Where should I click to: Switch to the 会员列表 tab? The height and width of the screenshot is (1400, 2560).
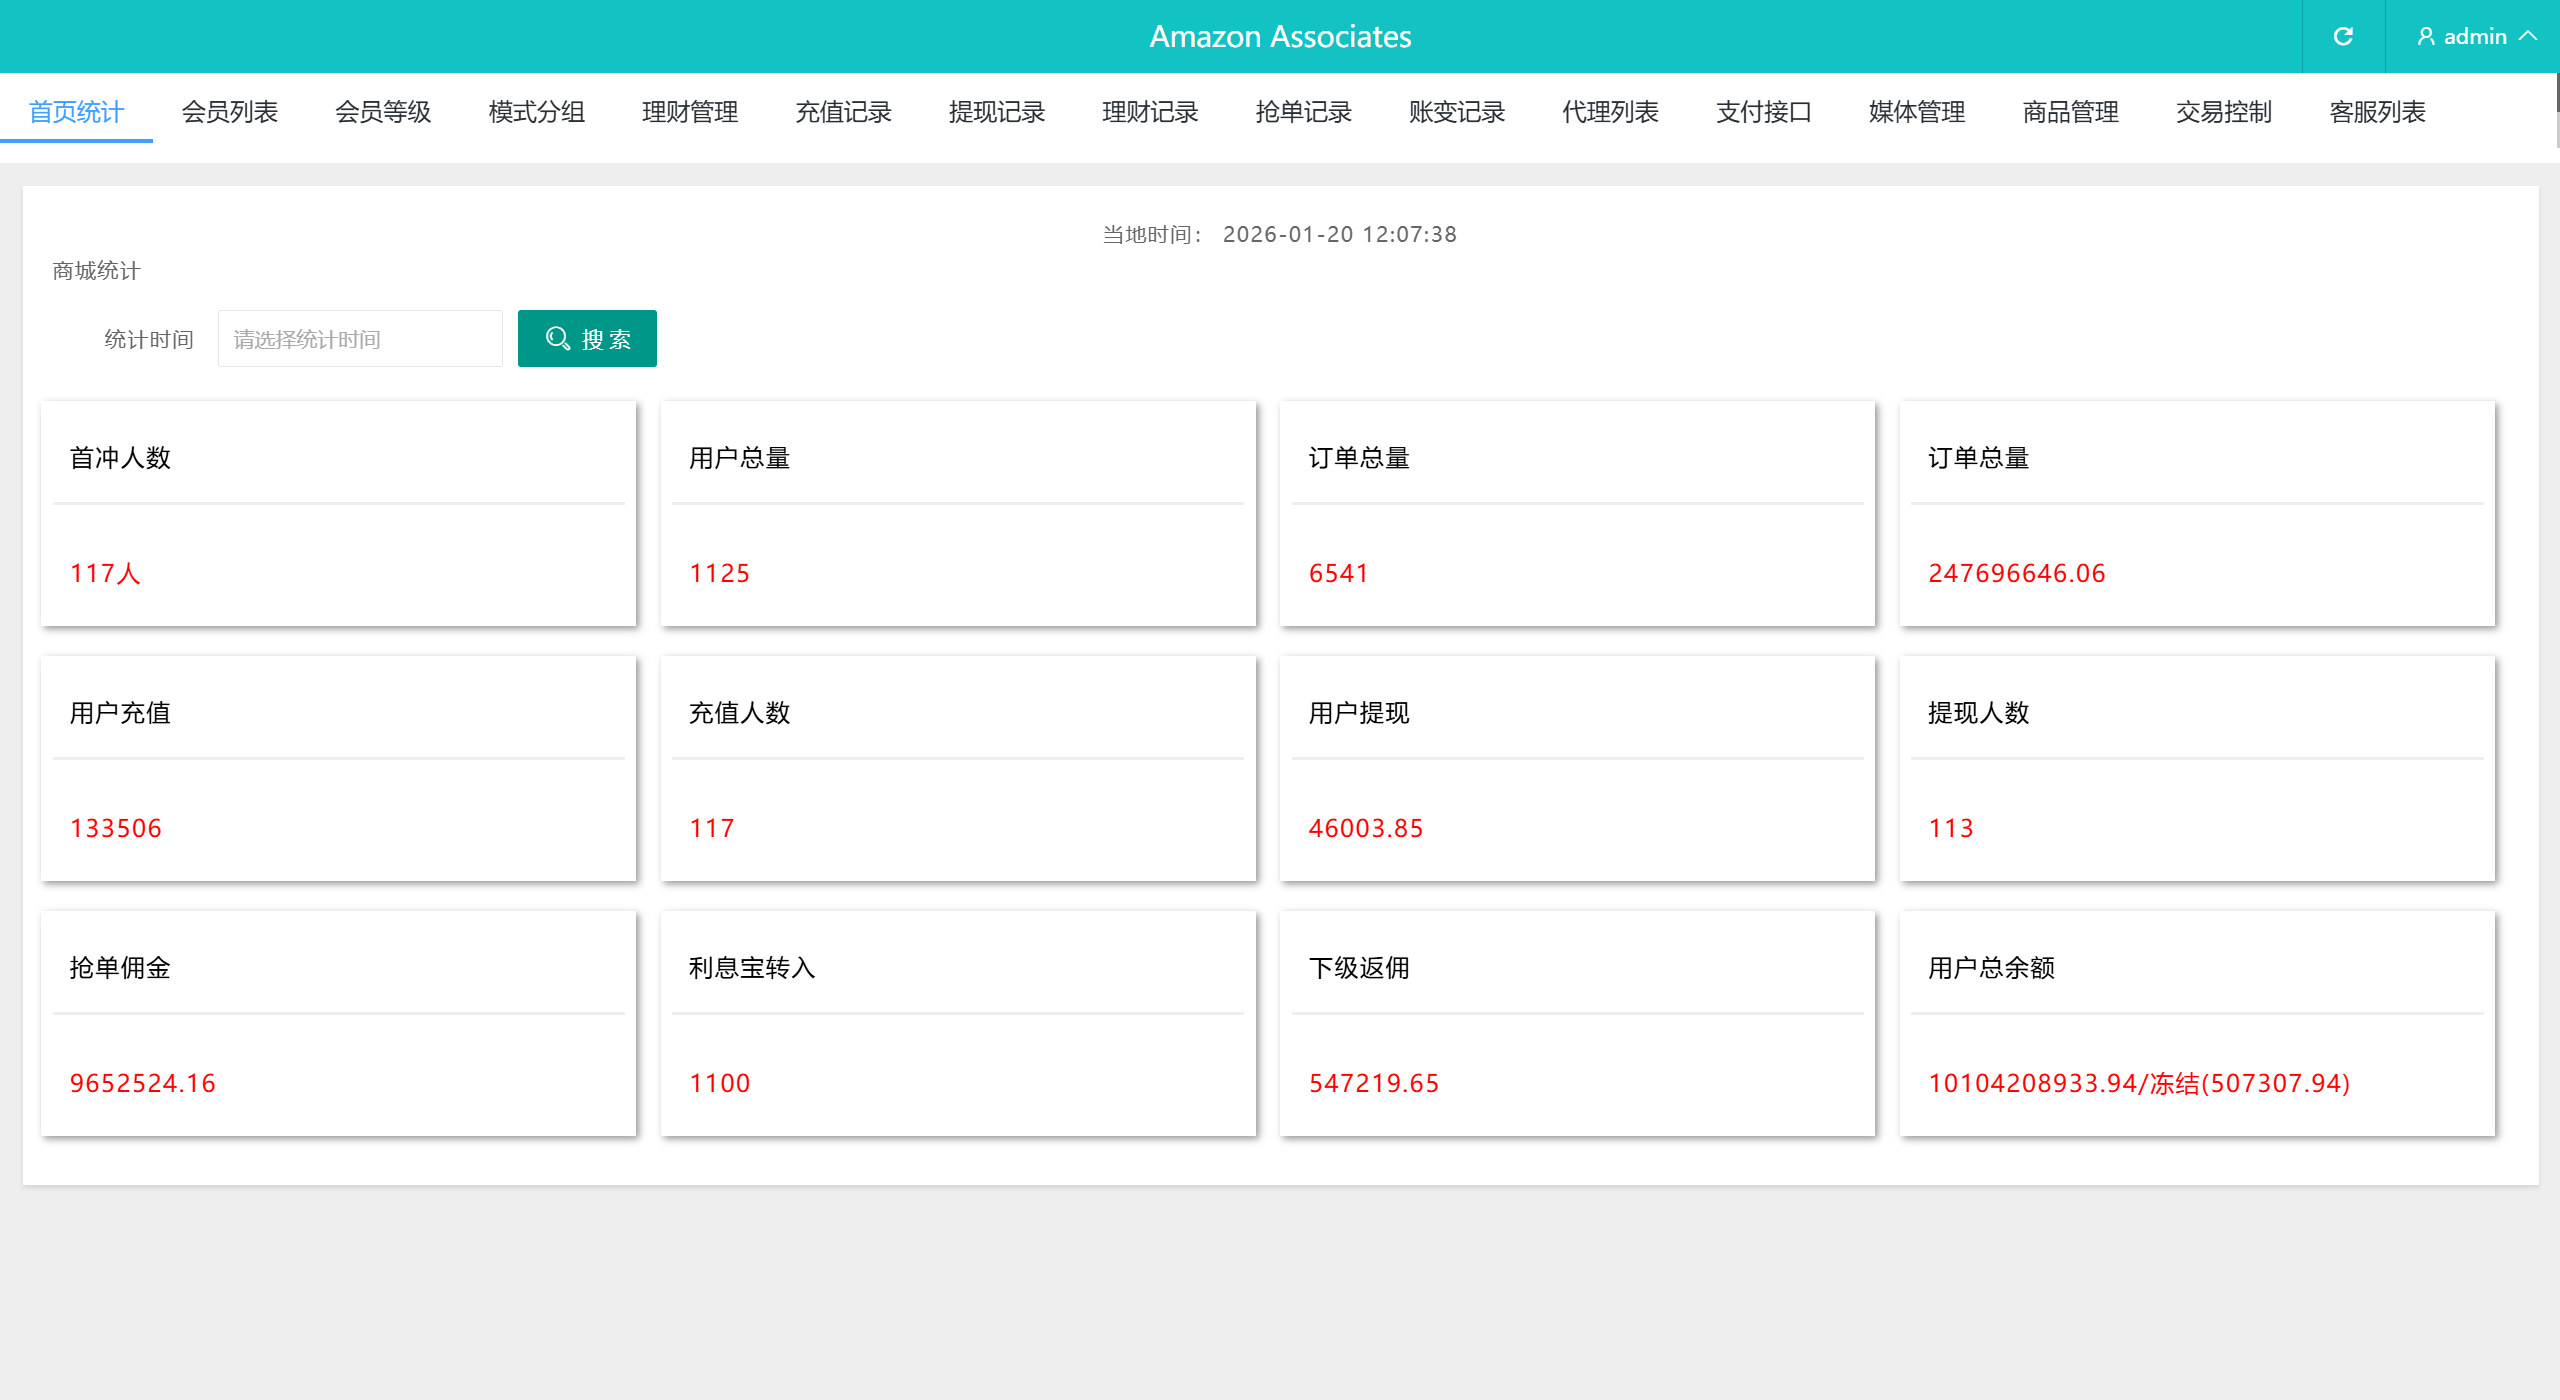[x=229, y=112]
